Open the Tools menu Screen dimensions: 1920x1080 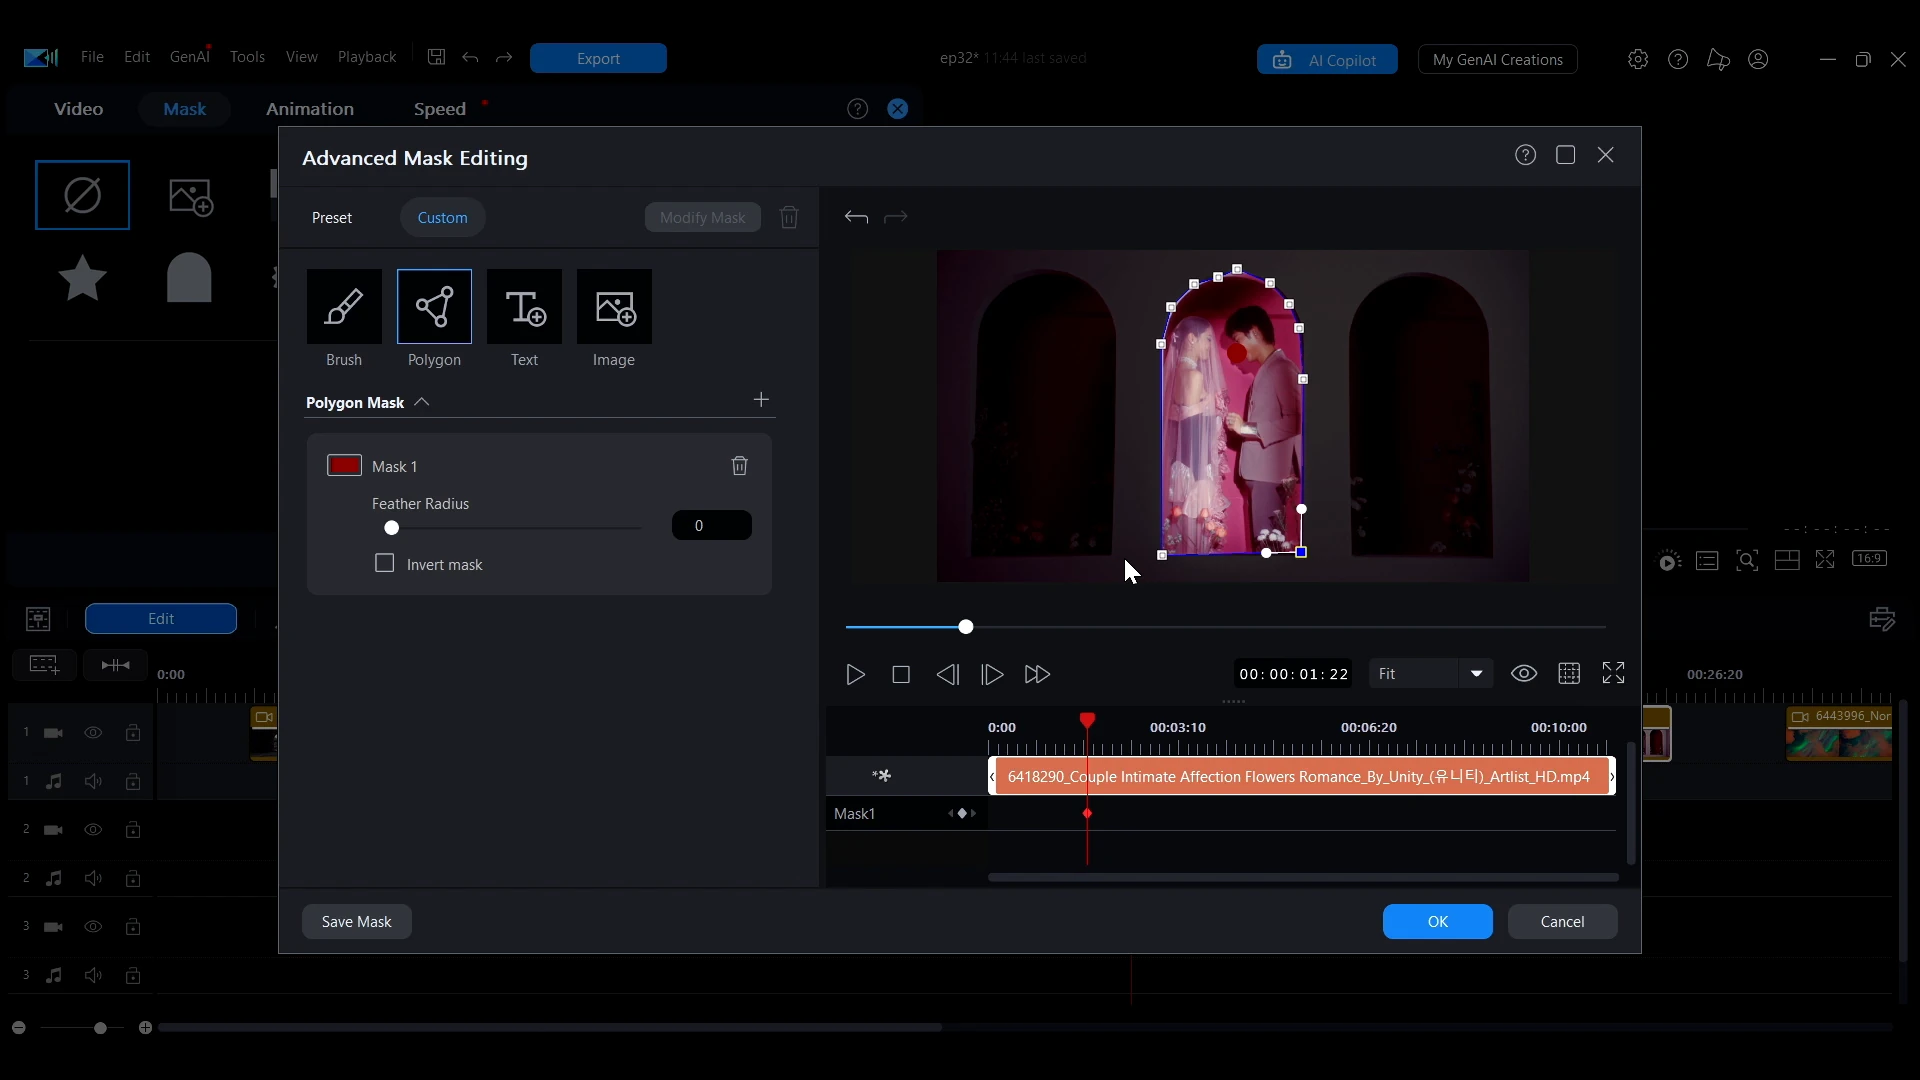pos(247,57)
